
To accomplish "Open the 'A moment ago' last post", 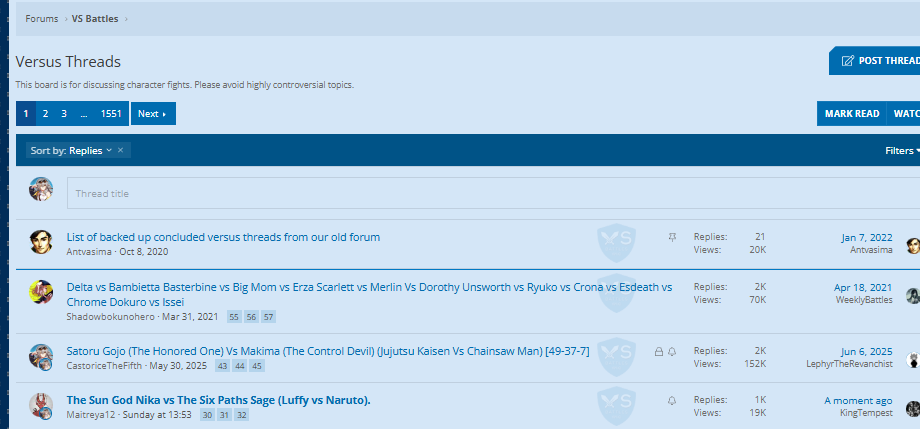I will 858,401.
